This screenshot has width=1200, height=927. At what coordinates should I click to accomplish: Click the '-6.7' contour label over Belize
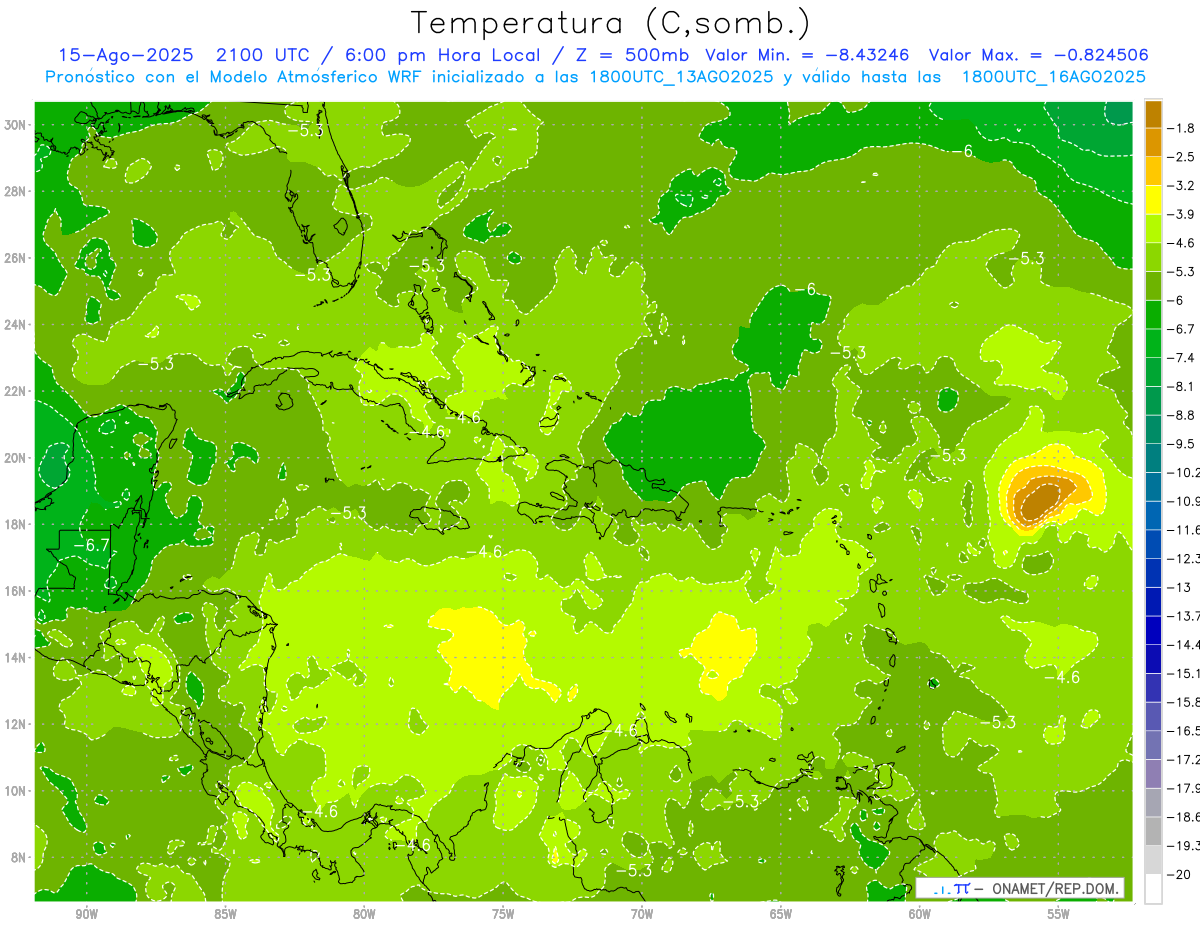click(94, 545)
